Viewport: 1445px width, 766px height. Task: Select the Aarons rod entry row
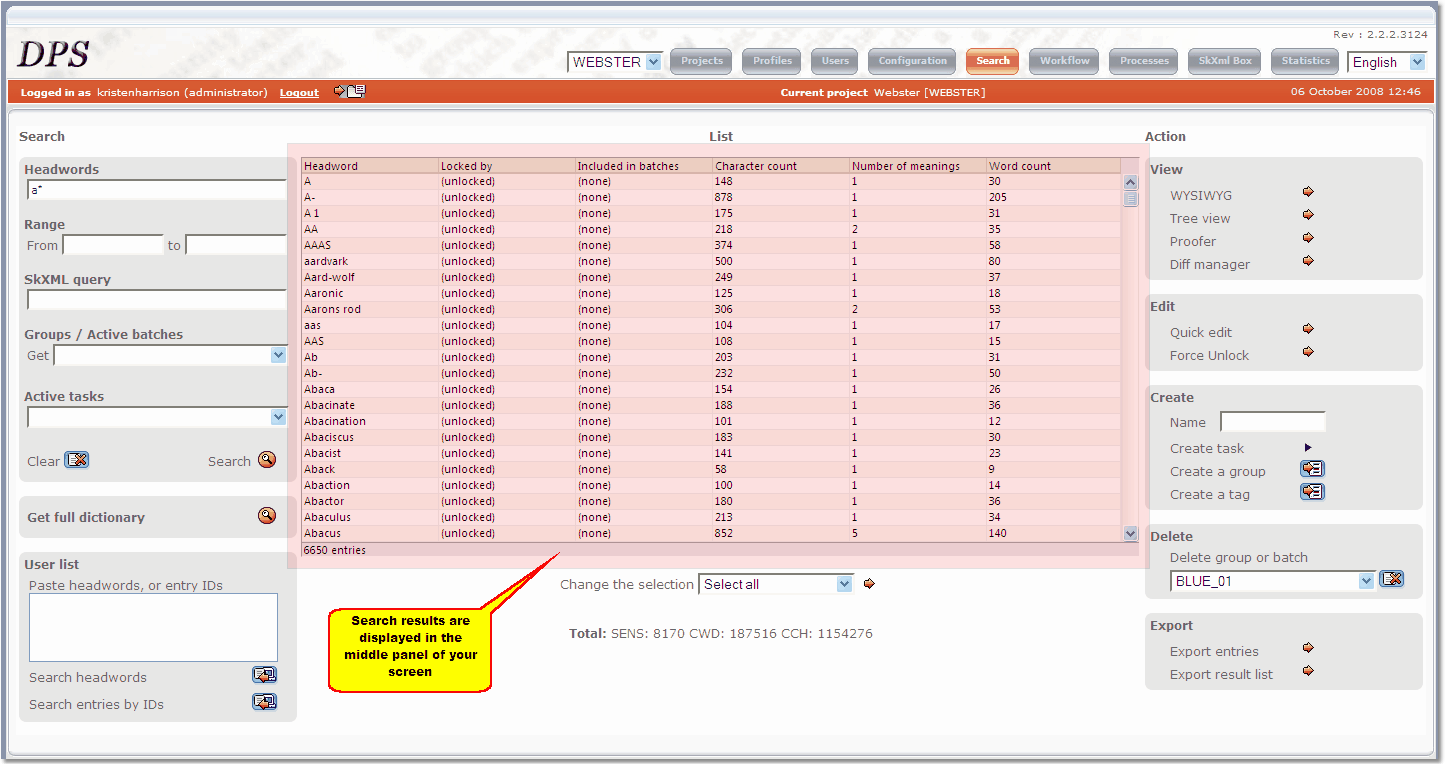pos(711,309)
